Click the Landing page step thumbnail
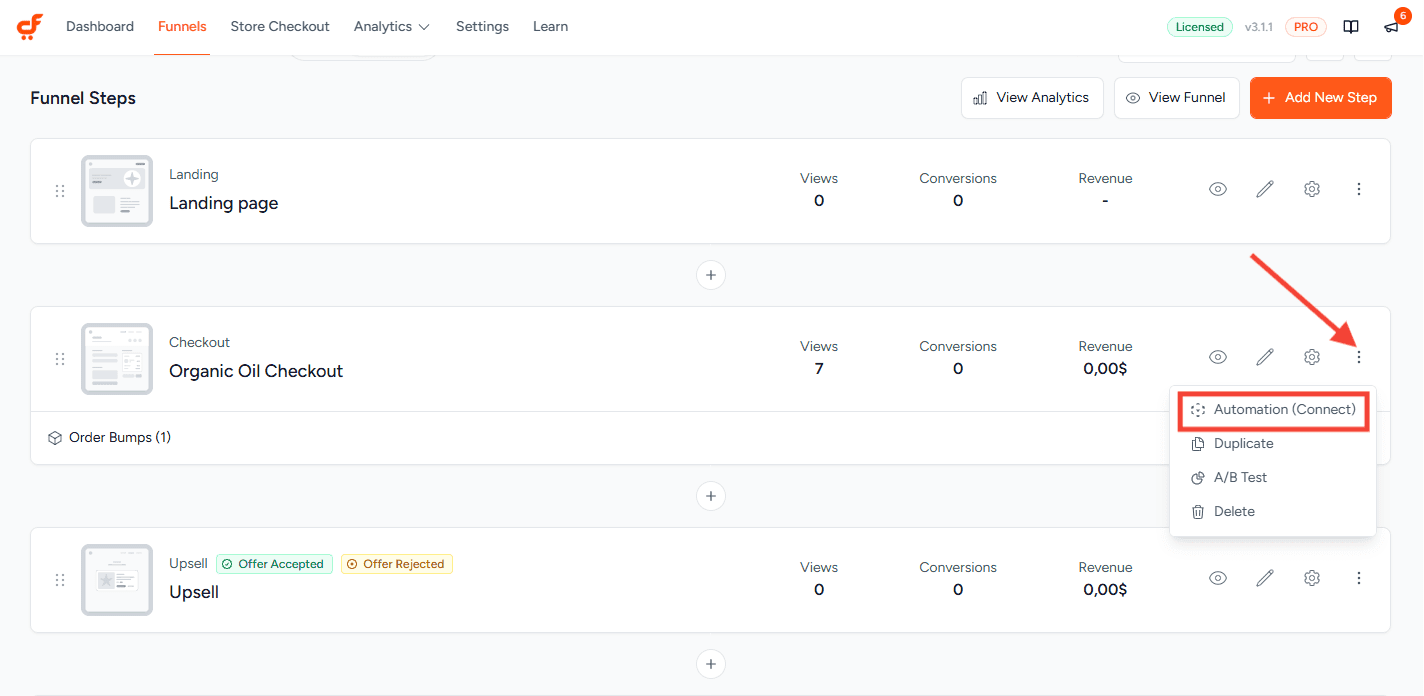 [117, 191]
